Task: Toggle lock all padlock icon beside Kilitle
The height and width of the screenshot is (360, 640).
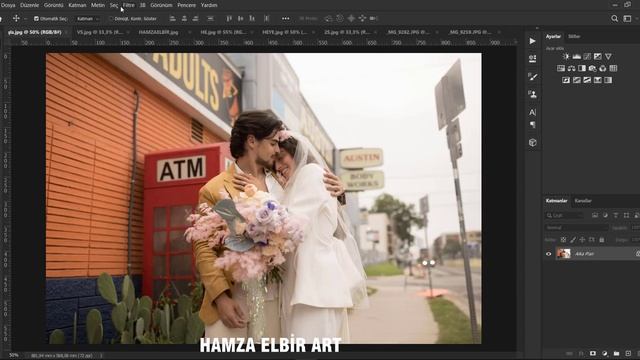Action: point(602,240)
